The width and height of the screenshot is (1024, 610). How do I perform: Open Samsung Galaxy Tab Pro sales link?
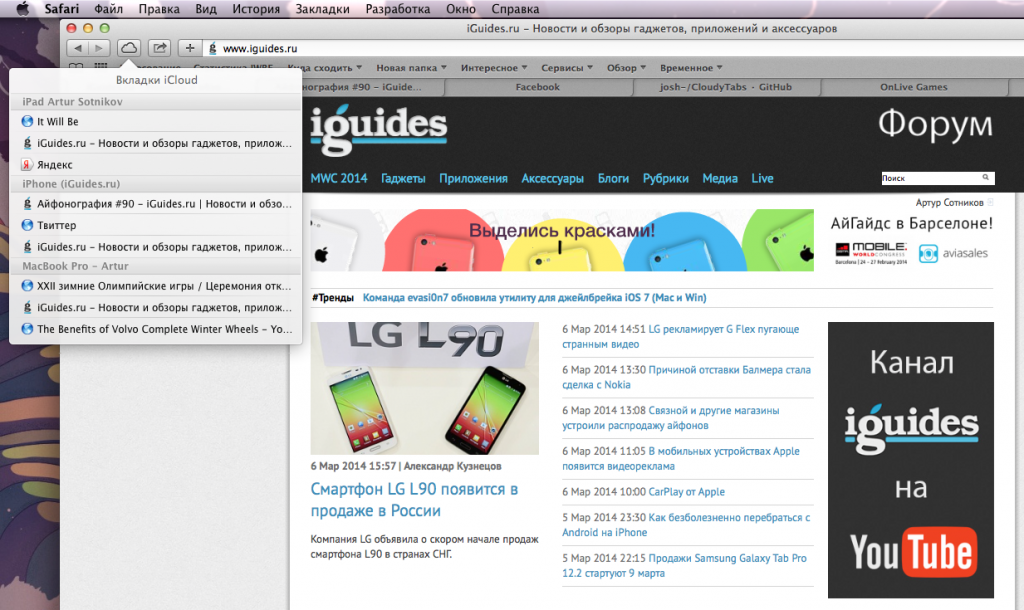(x=684, y=566)
